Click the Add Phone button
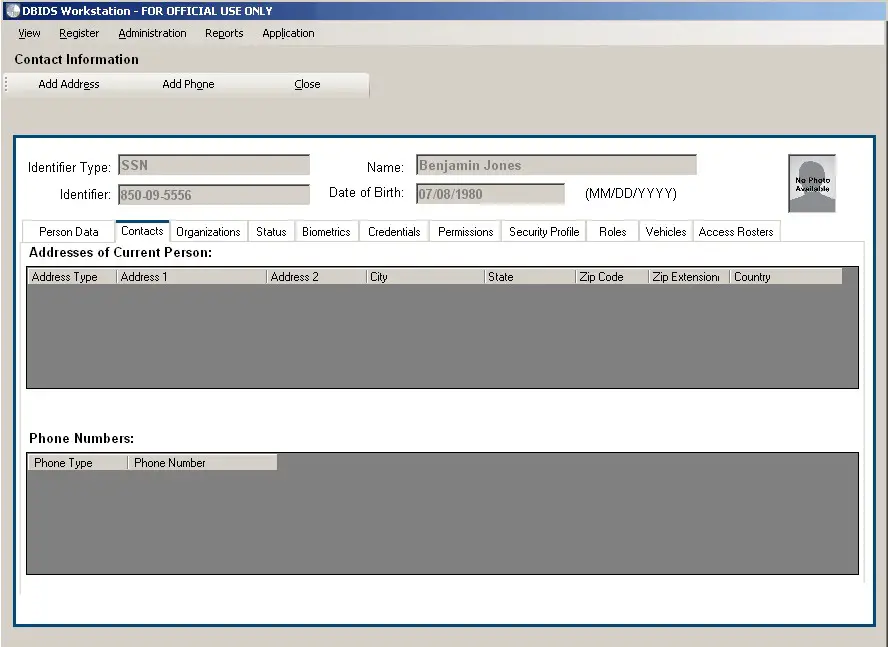The width and height of the screenshot is (888, 647). click(x=188, y=84)
